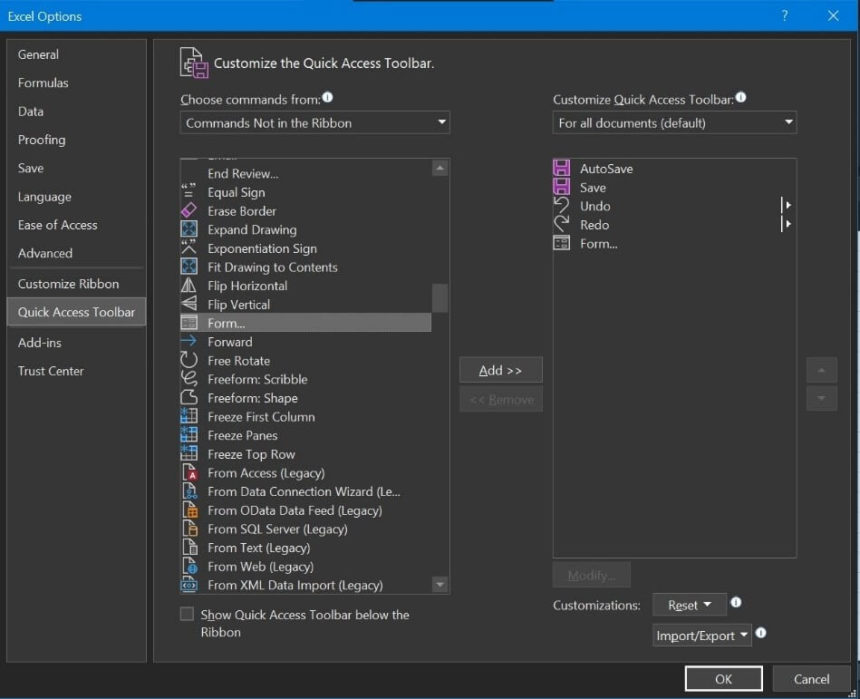Click the From Access (Legacy) icon
The width and height of the screenshot is (860, 699).
pyautogui.click(x=190, y=472)
